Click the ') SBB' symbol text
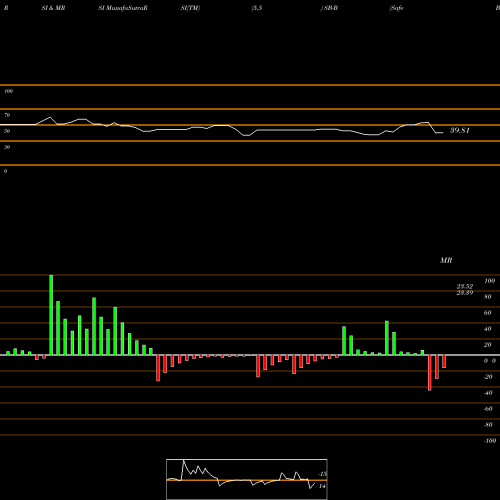 coord(329,8)
